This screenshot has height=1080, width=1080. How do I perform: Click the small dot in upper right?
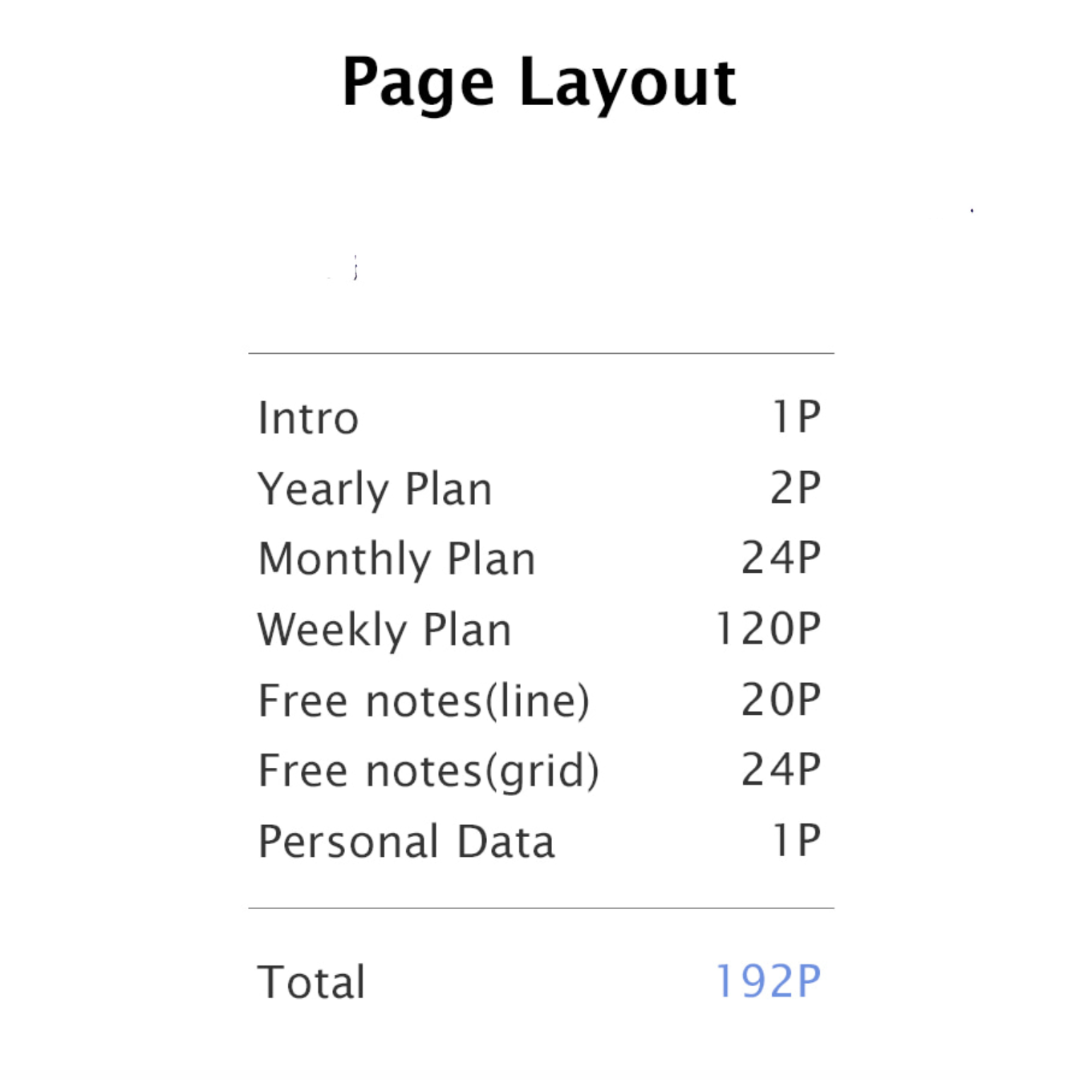(x=972, y=211)
